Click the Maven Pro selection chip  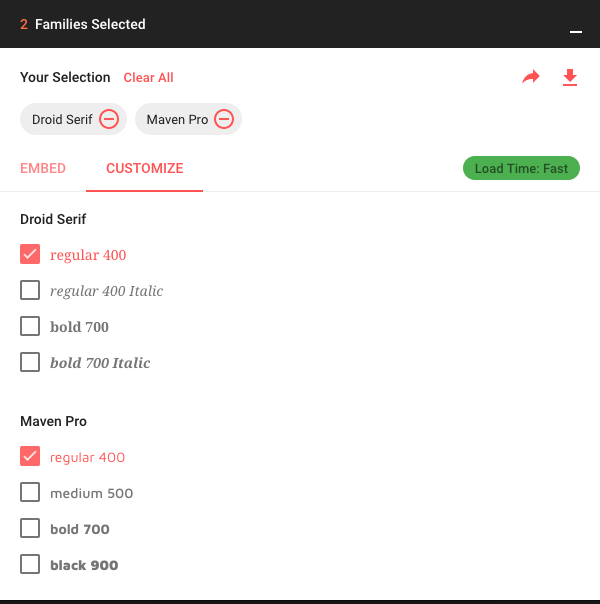coord(177,119)
